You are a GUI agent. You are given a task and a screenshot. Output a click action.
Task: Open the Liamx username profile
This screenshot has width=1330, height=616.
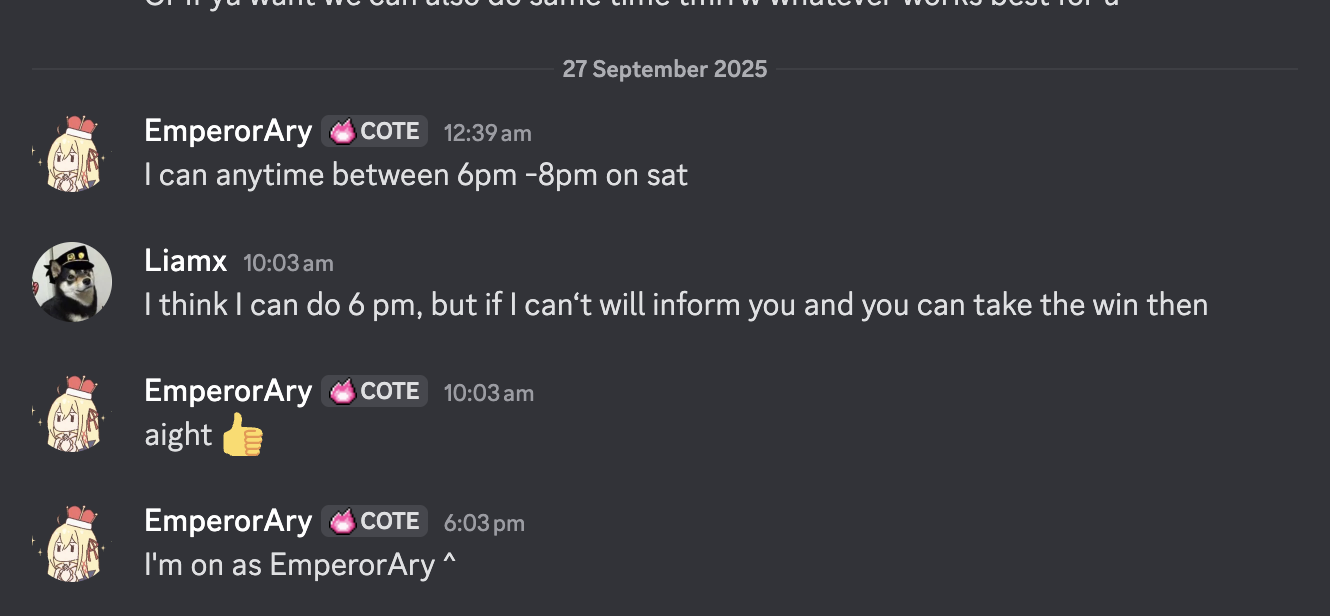point(186,262)
